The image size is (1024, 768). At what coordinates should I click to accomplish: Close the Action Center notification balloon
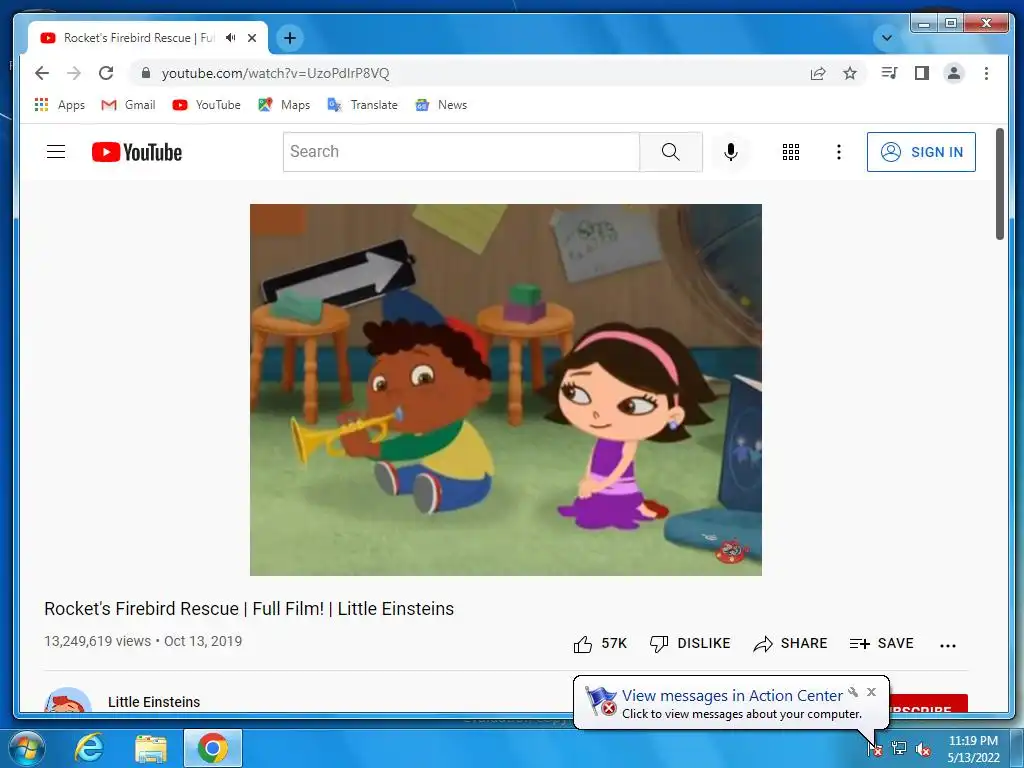pos(871,692)
